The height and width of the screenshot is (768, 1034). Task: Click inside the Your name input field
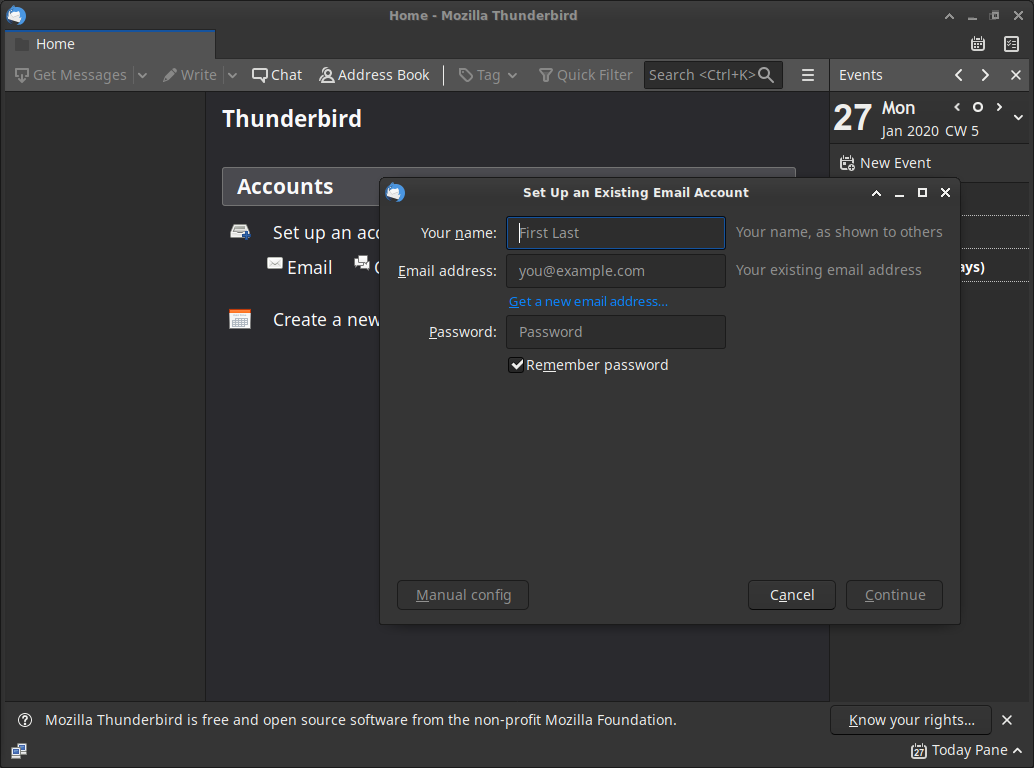coord(615,232)
